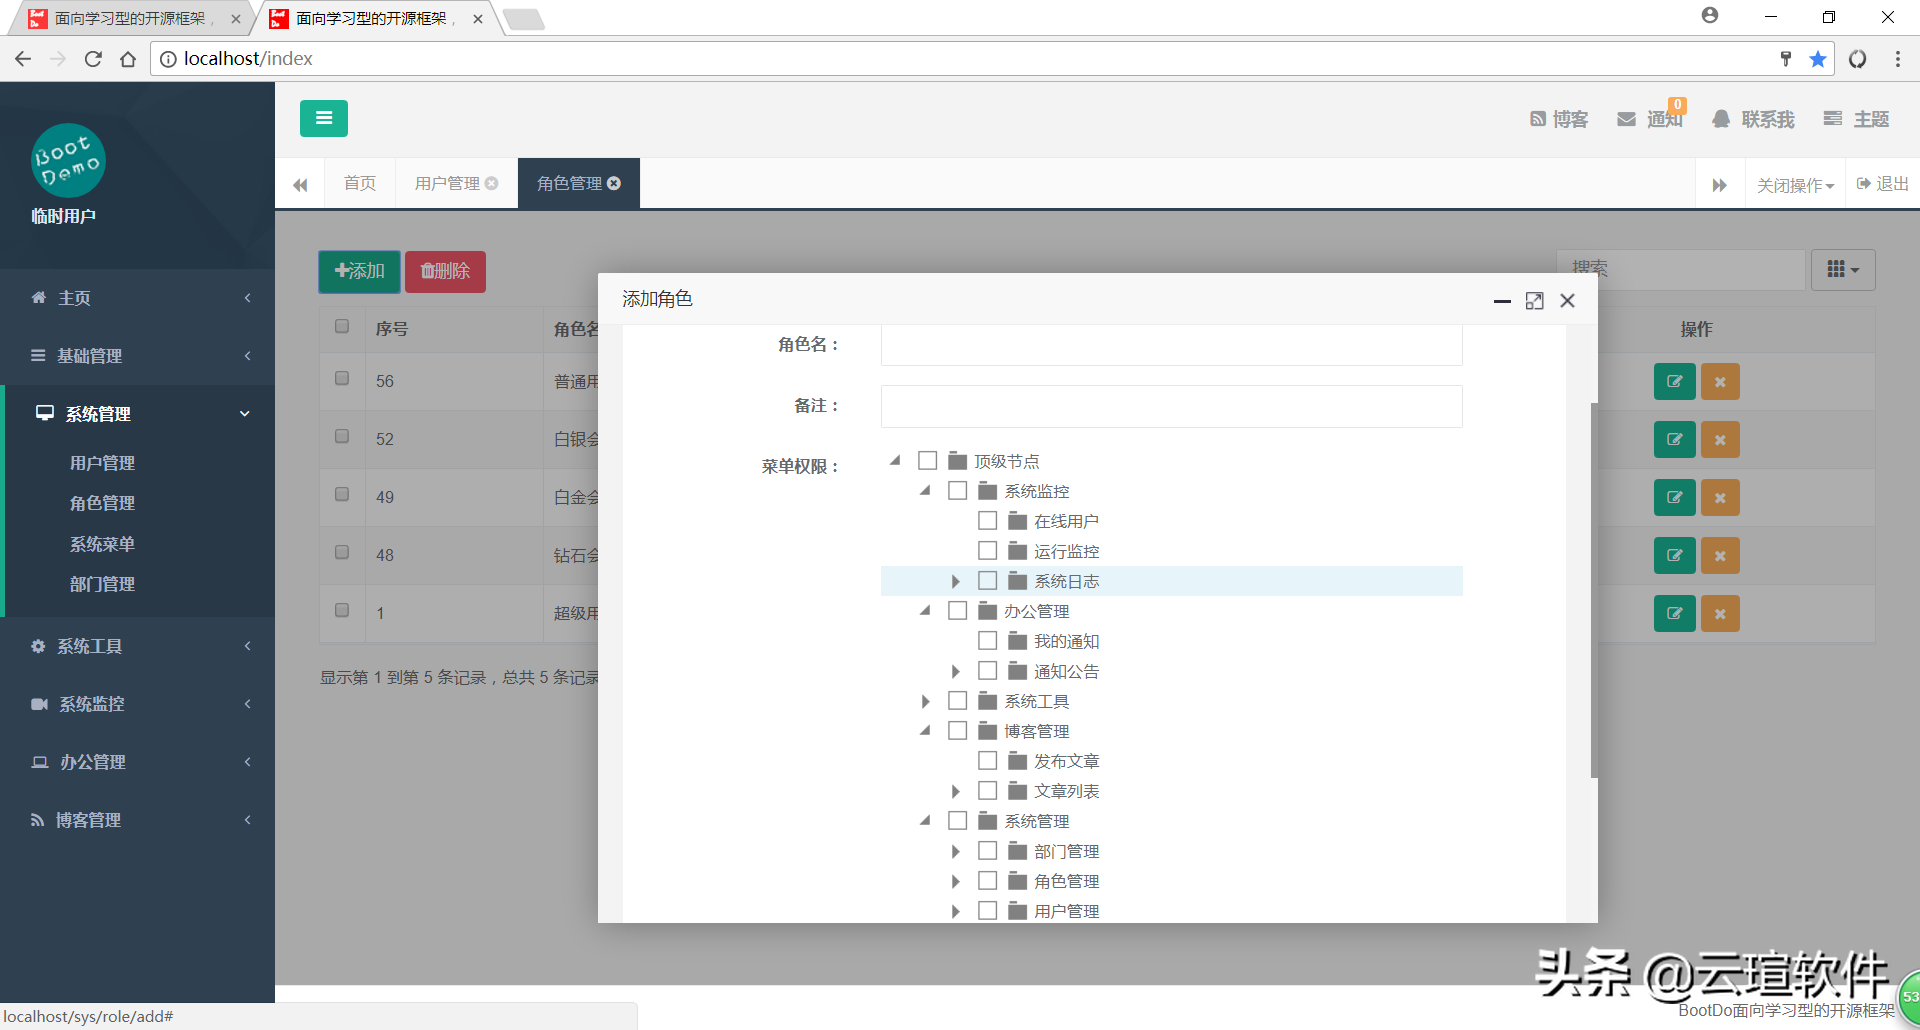Image resolution: width=1920 pixels, height=1030 pixels.
Task: Expand 系统工具 sidebar menu
Action: point(137,646)
